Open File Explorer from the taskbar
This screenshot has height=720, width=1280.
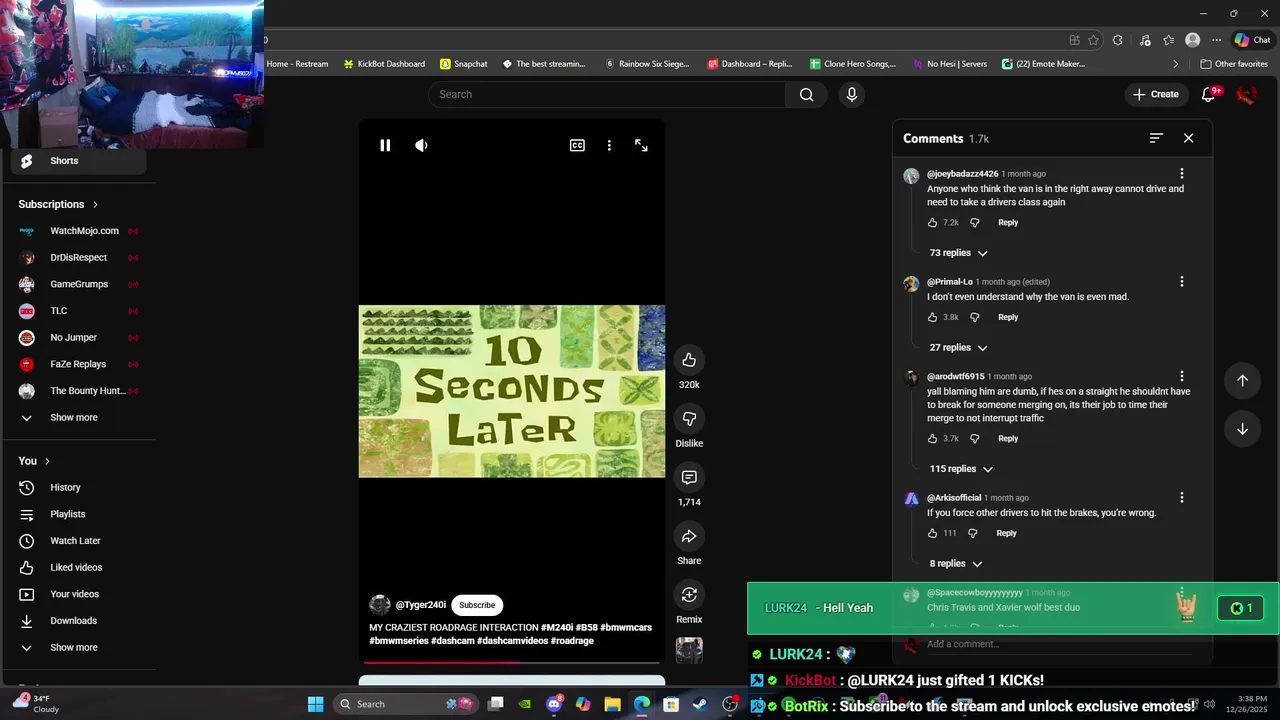tap(612, 704)
